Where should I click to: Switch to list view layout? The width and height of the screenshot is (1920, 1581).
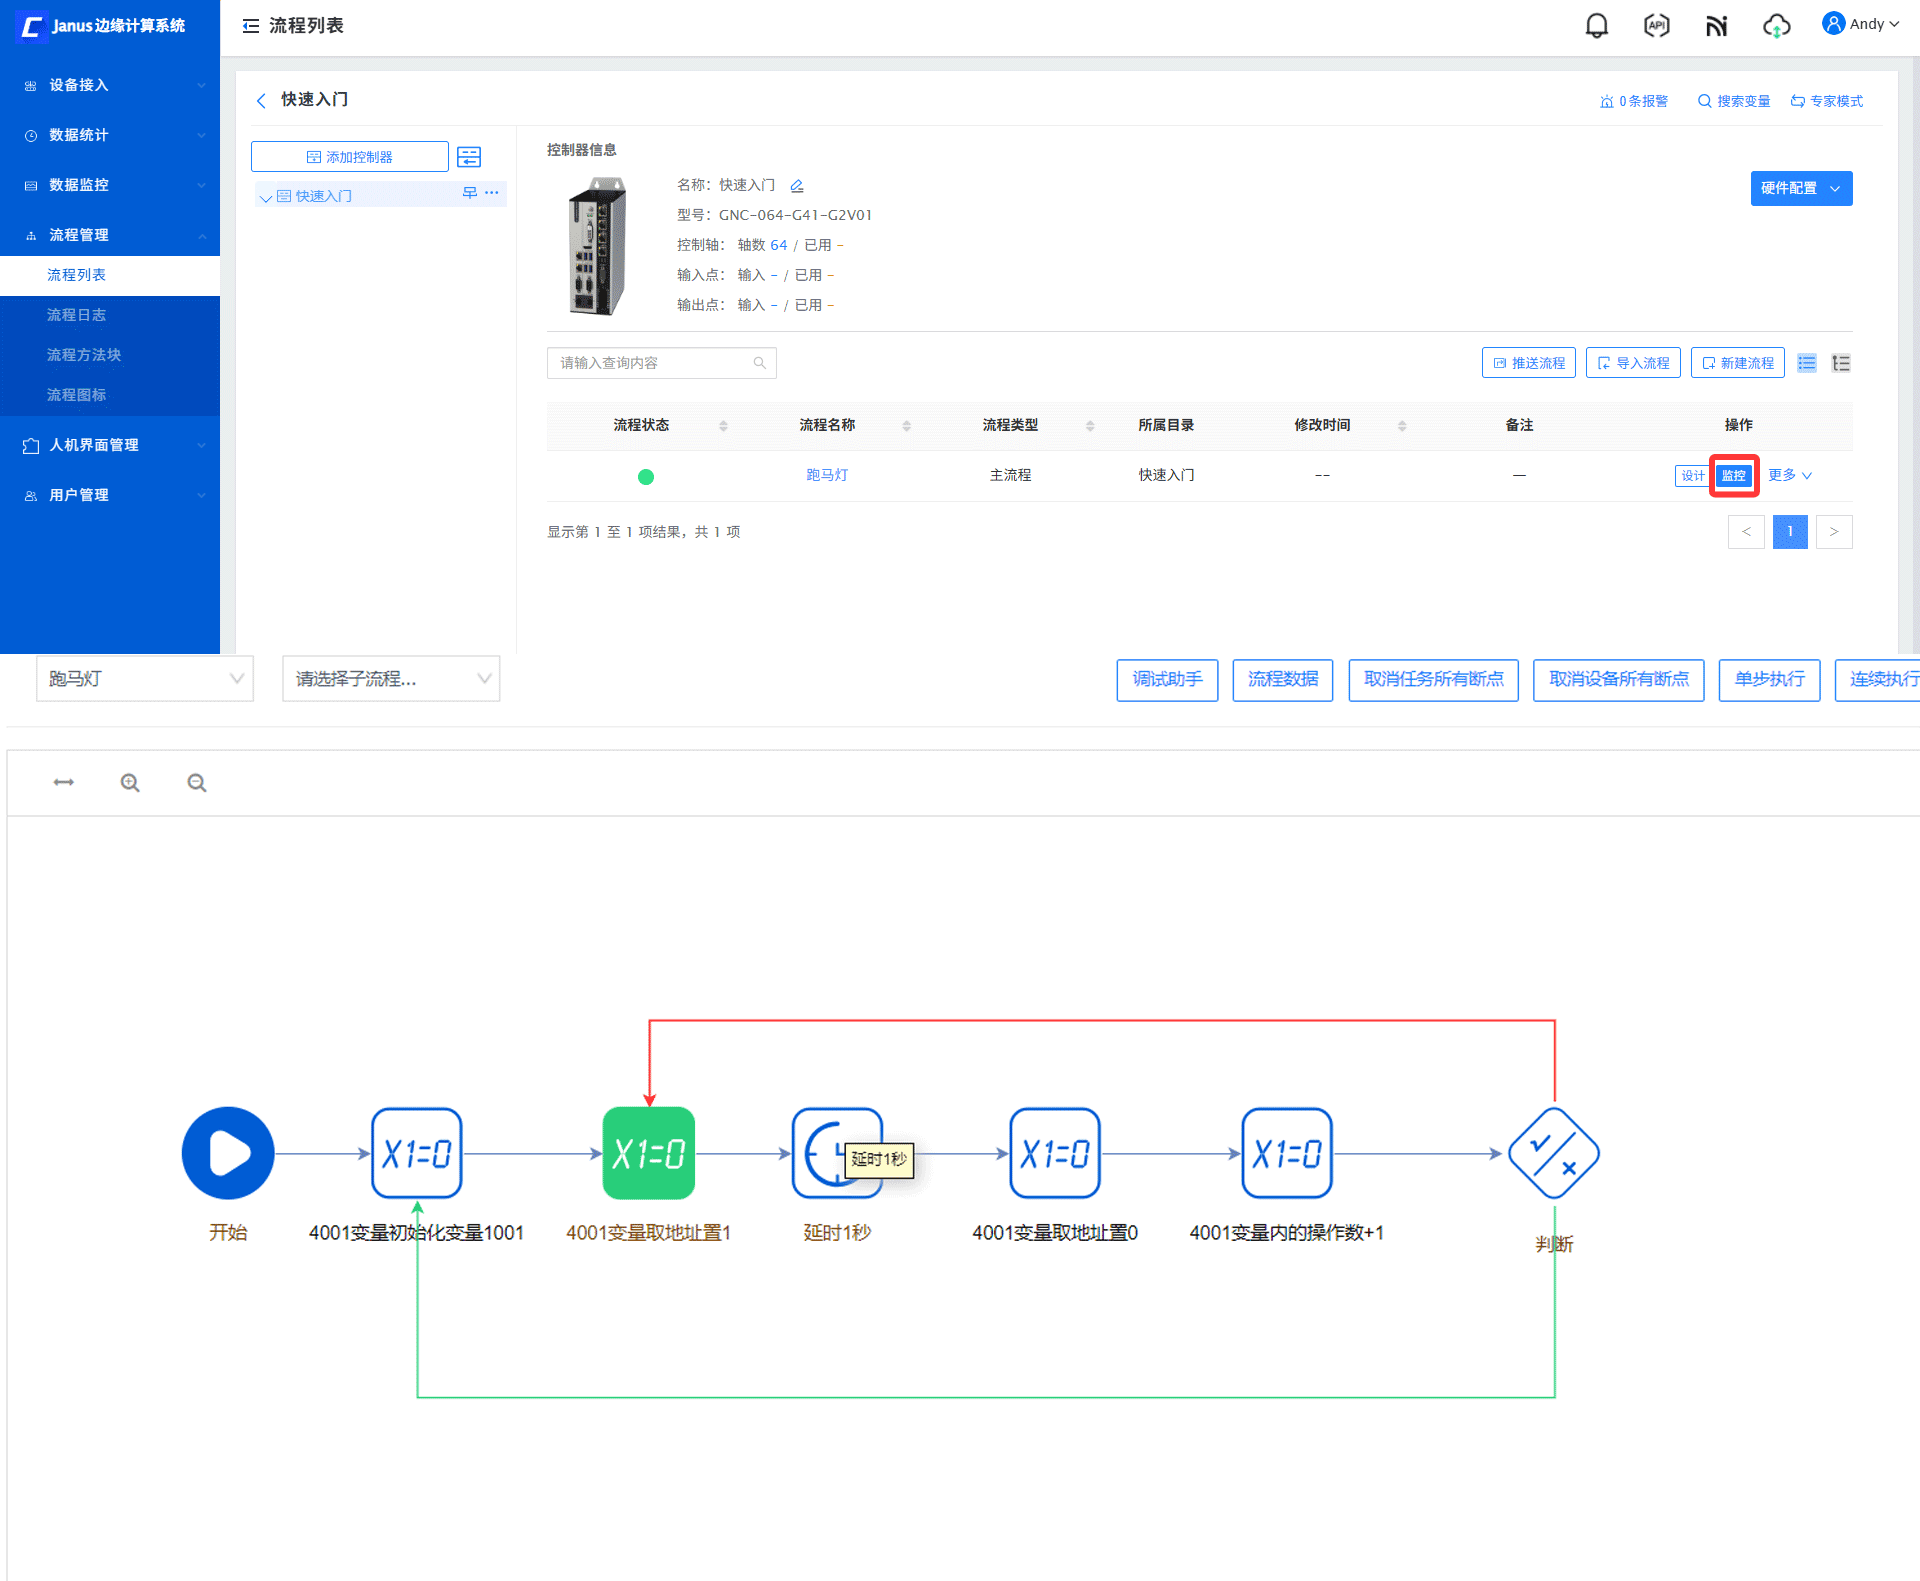coord(1806,363)
